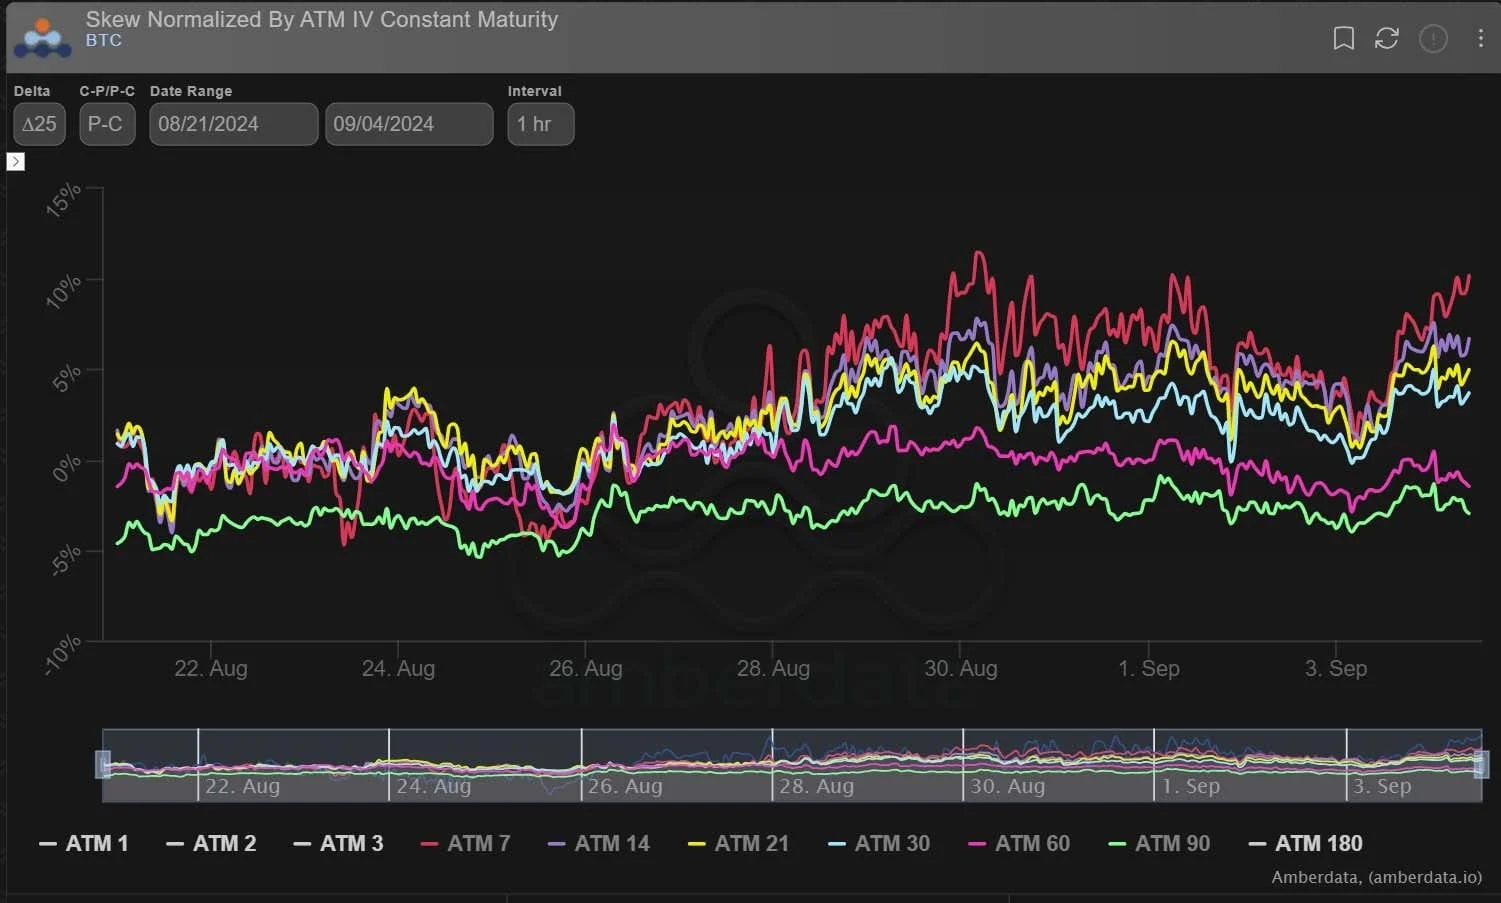The image size is (1501, 903).
Task: Click the Interval label
Action: (535, 91)
